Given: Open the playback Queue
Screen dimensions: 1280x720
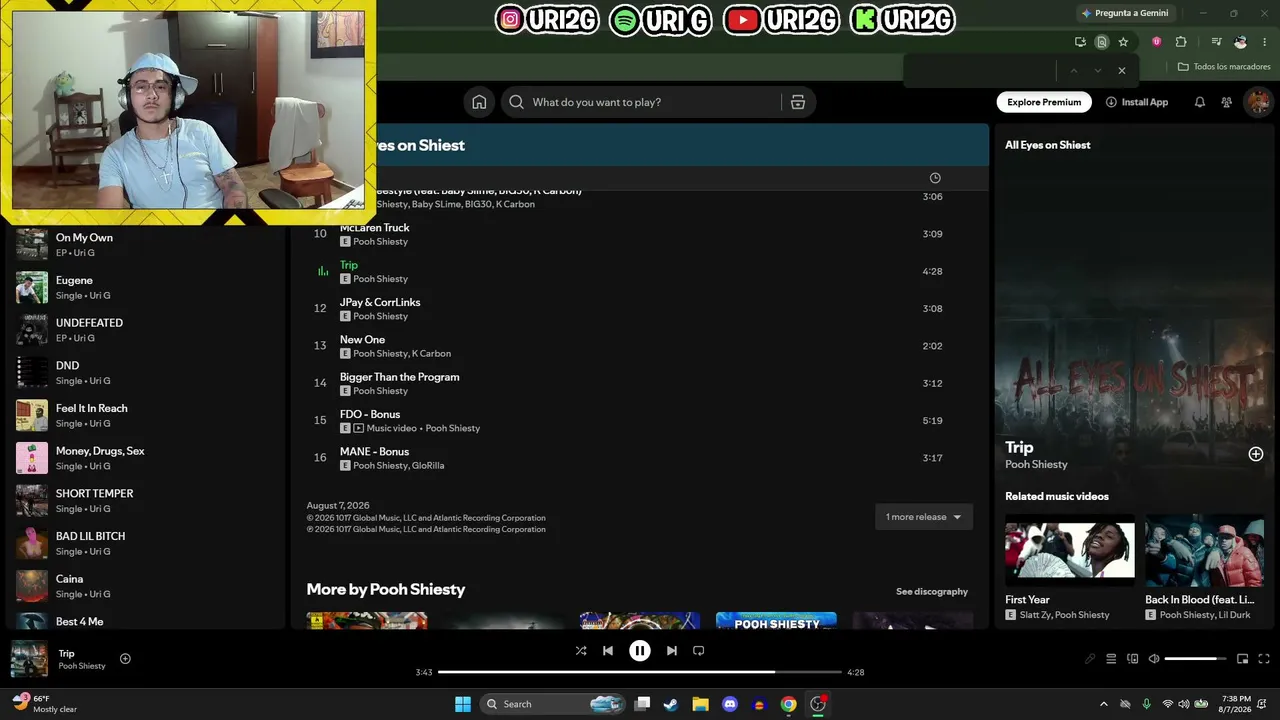Looking at the screenshot, I should 1111,659.
